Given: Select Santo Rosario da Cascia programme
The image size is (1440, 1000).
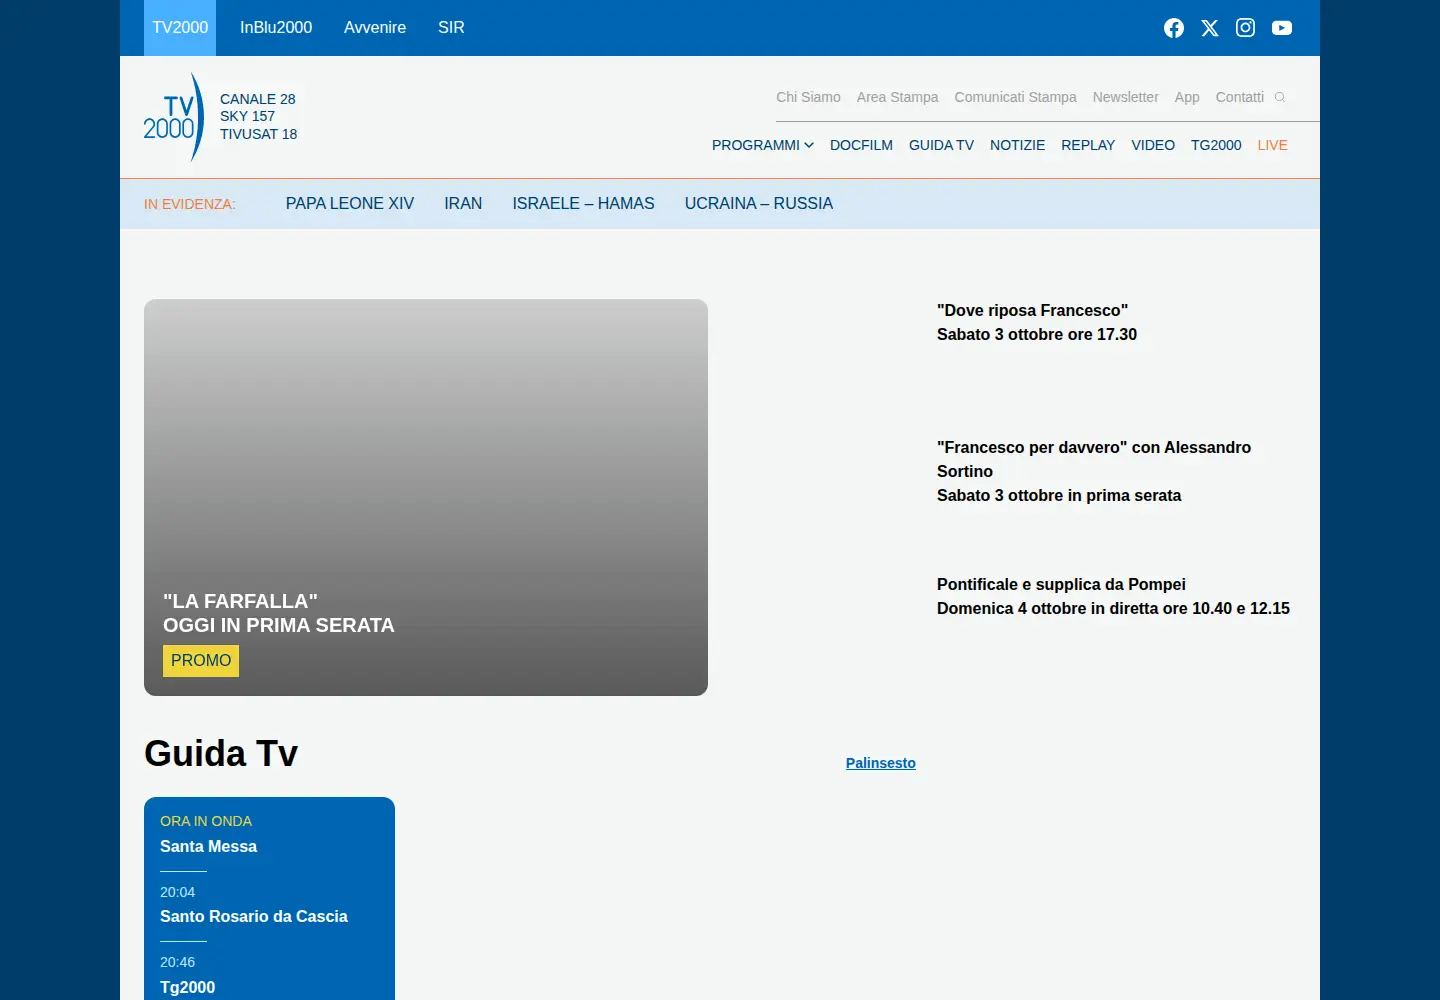Looking at the screenshot, I should (x=254, y=917).
